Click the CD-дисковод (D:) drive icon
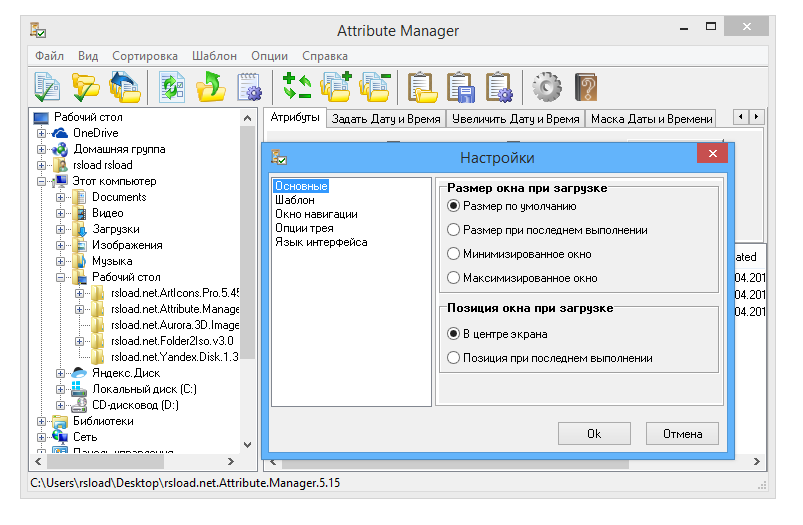This screenshot has height=525, width=803. click(x=79, y=405)
